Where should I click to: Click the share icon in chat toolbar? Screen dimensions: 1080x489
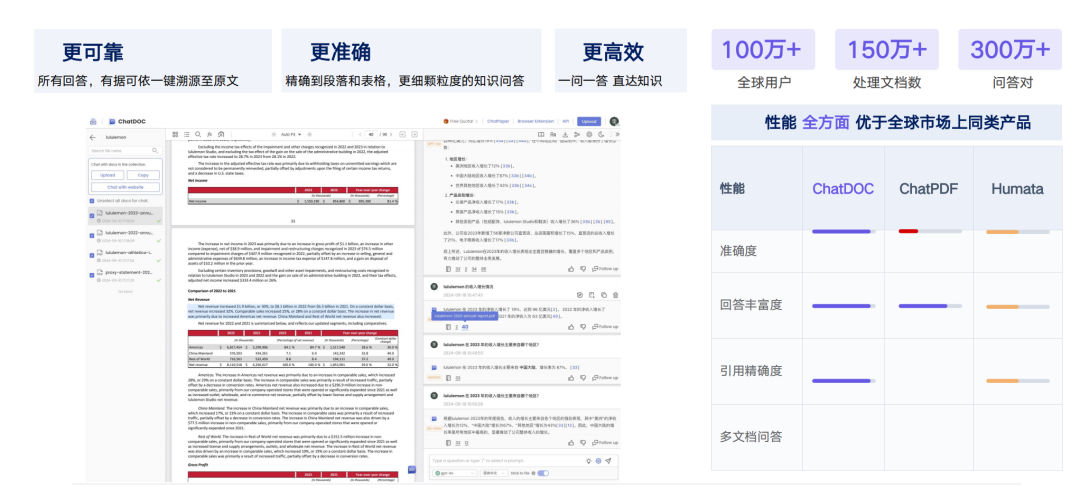(577, 134)
